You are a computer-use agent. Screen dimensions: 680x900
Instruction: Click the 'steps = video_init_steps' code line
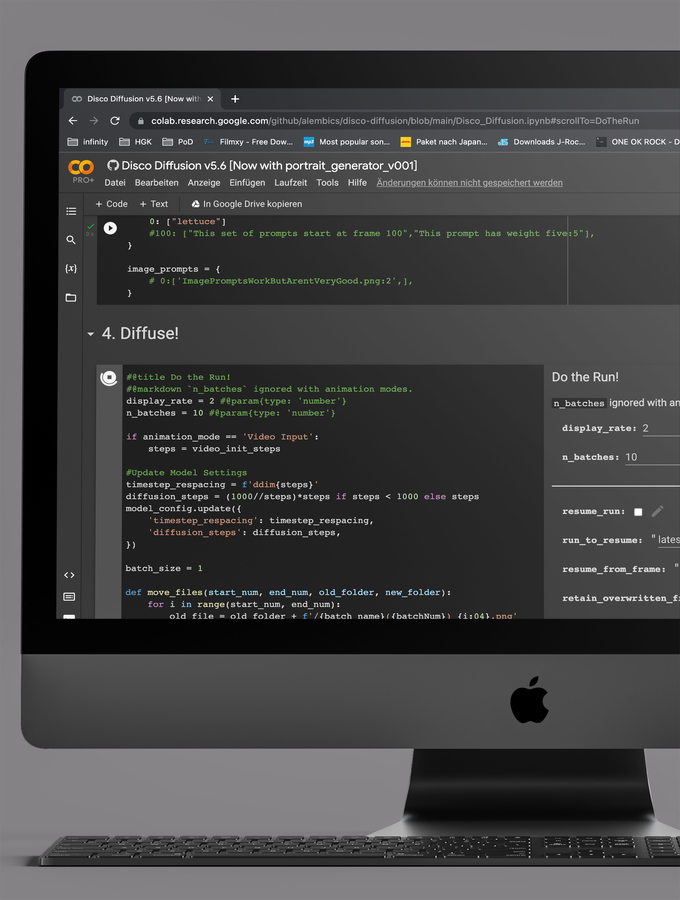coord(214,449)
